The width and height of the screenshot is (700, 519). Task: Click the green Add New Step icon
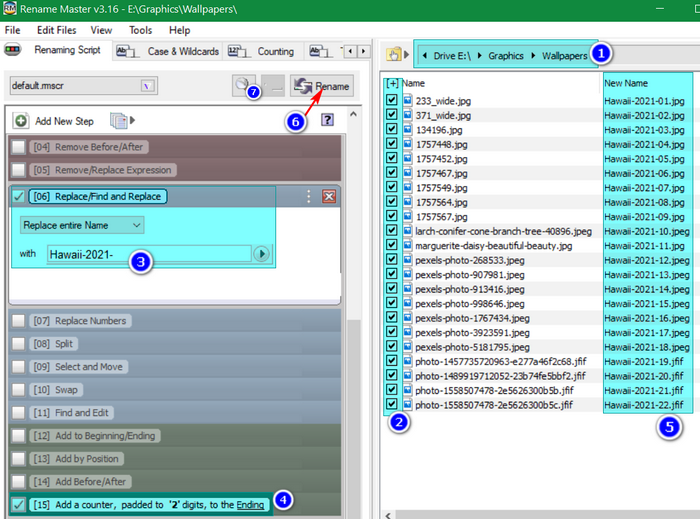click(x=21, y=121)
